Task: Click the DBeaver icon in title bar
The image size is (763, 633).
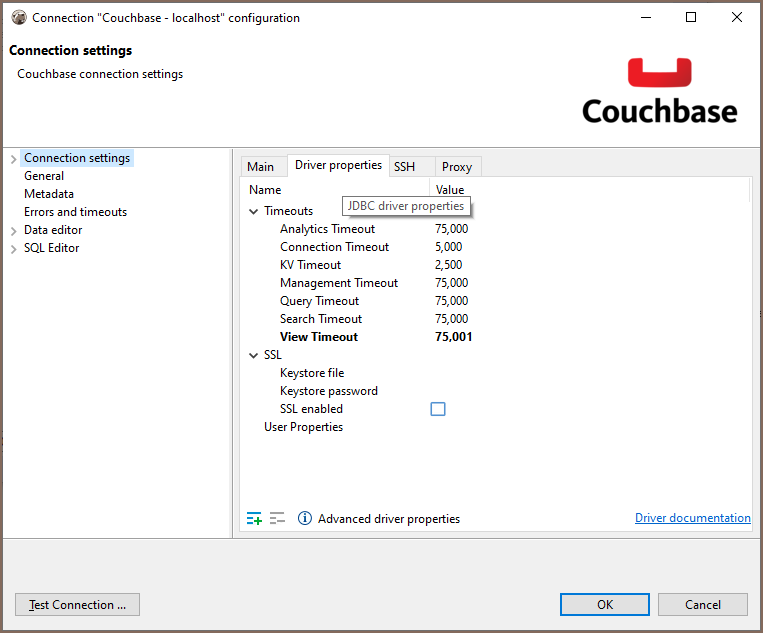Action: (18, 17)
